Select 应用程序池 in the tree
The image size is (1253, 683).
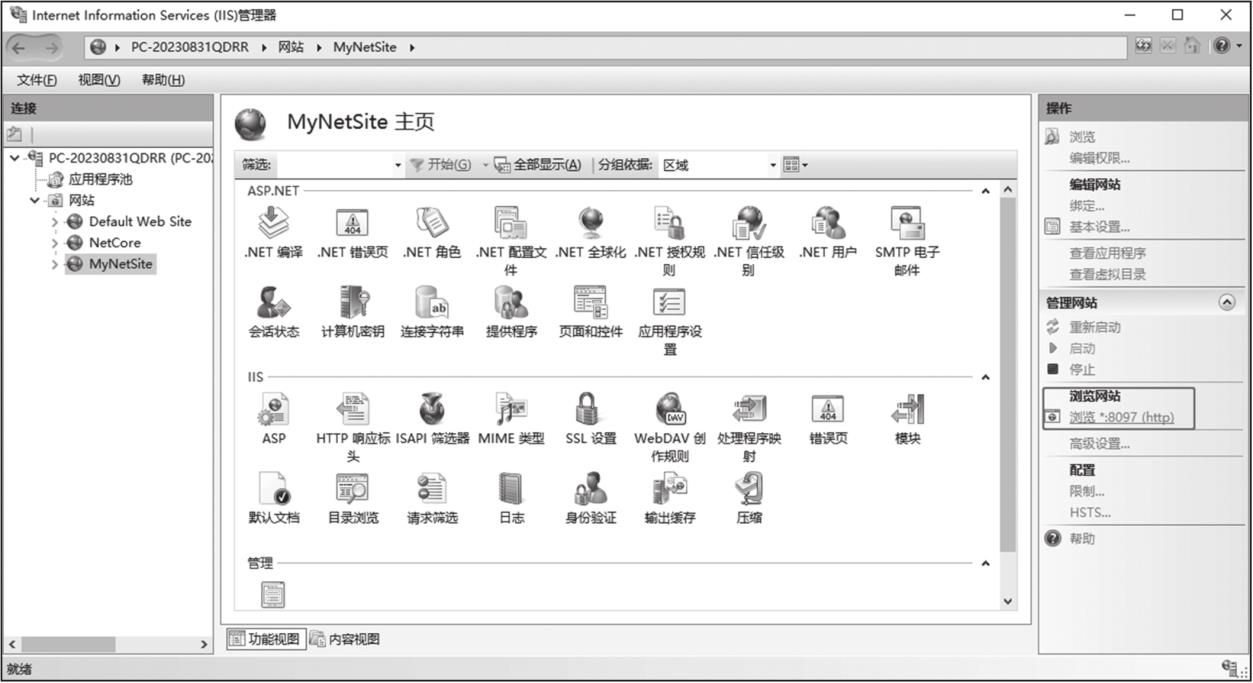pyautogui.click(x=100, y=179)
